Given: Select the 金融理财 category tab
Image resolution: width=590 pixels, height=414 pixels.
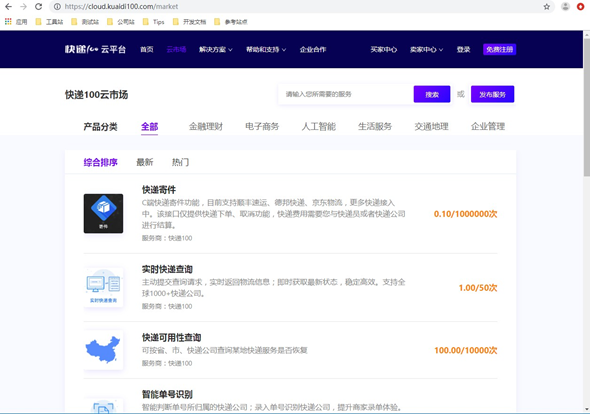Looking at the screenshot, I should (206, 126).
